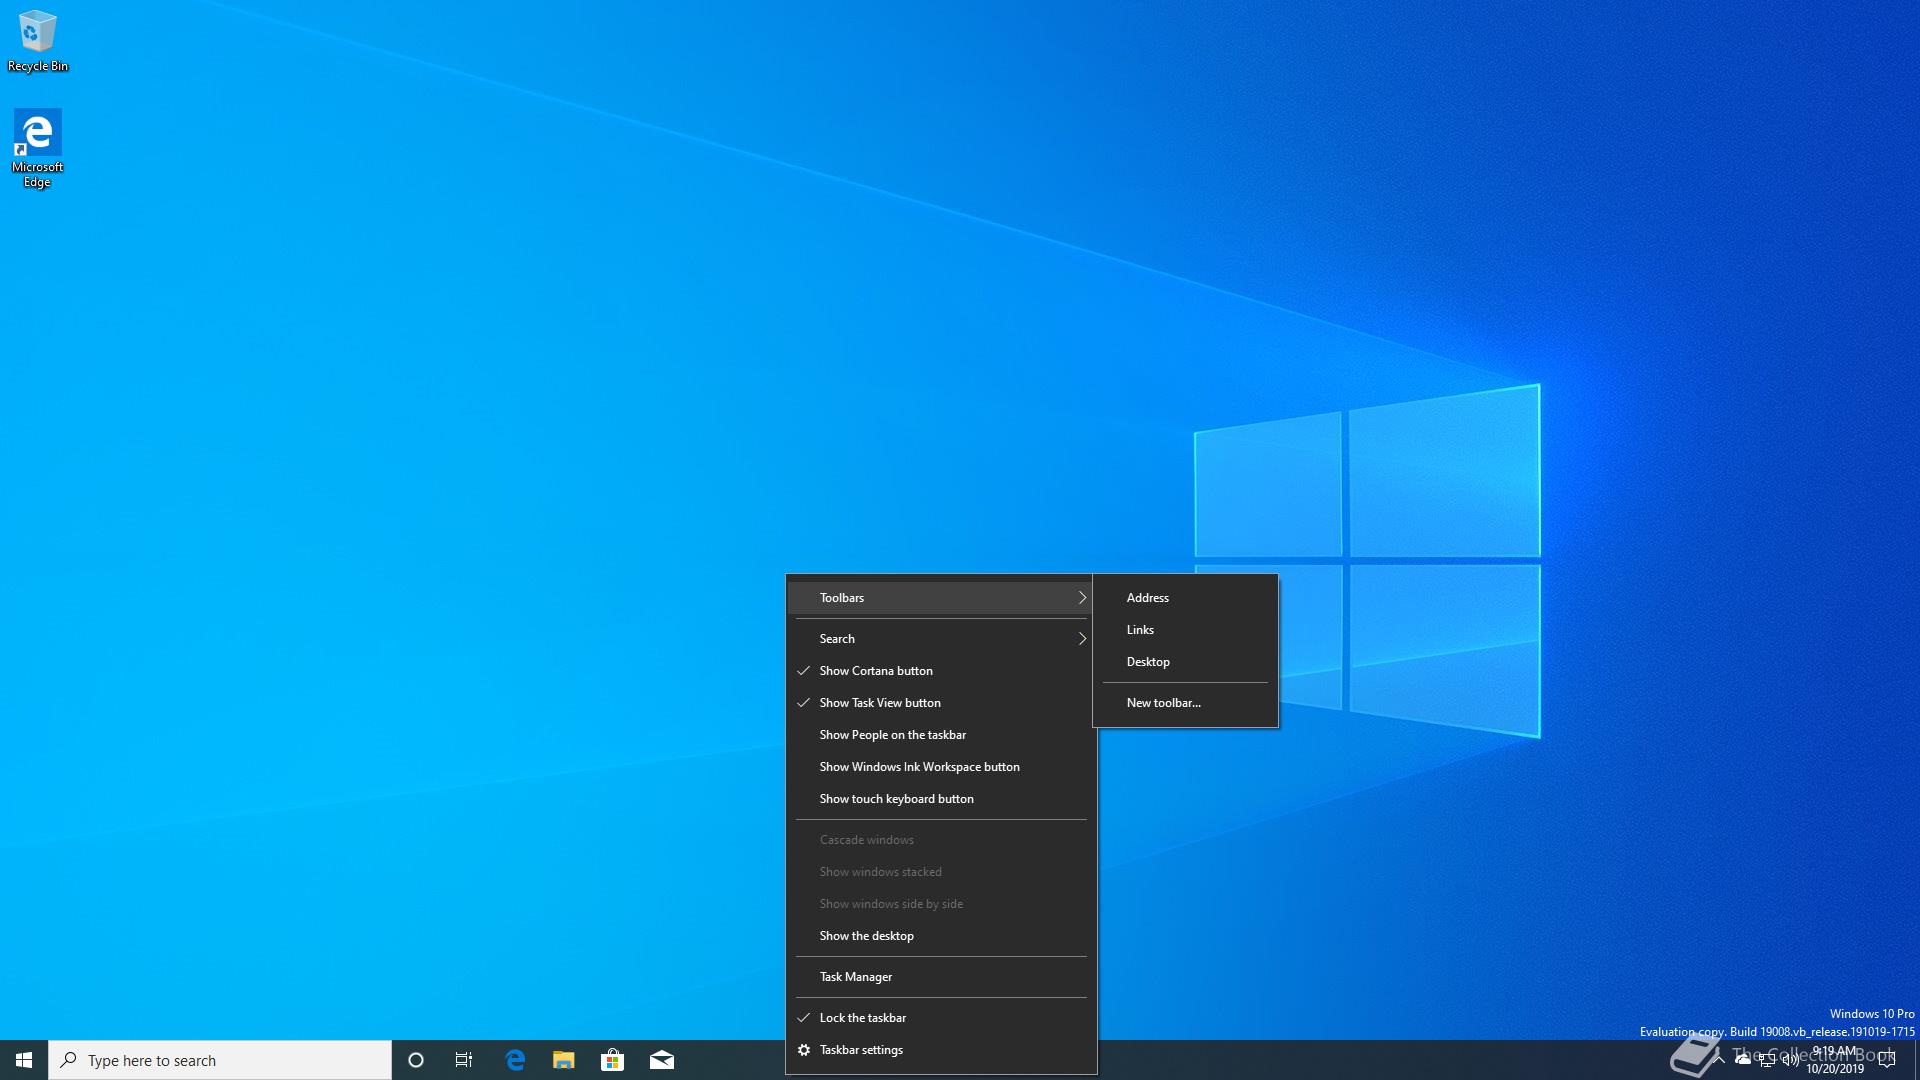Expand the Toolbars submenu arrow
The width and height of the screenshot is (1920, 1080).
[1082, 598]
